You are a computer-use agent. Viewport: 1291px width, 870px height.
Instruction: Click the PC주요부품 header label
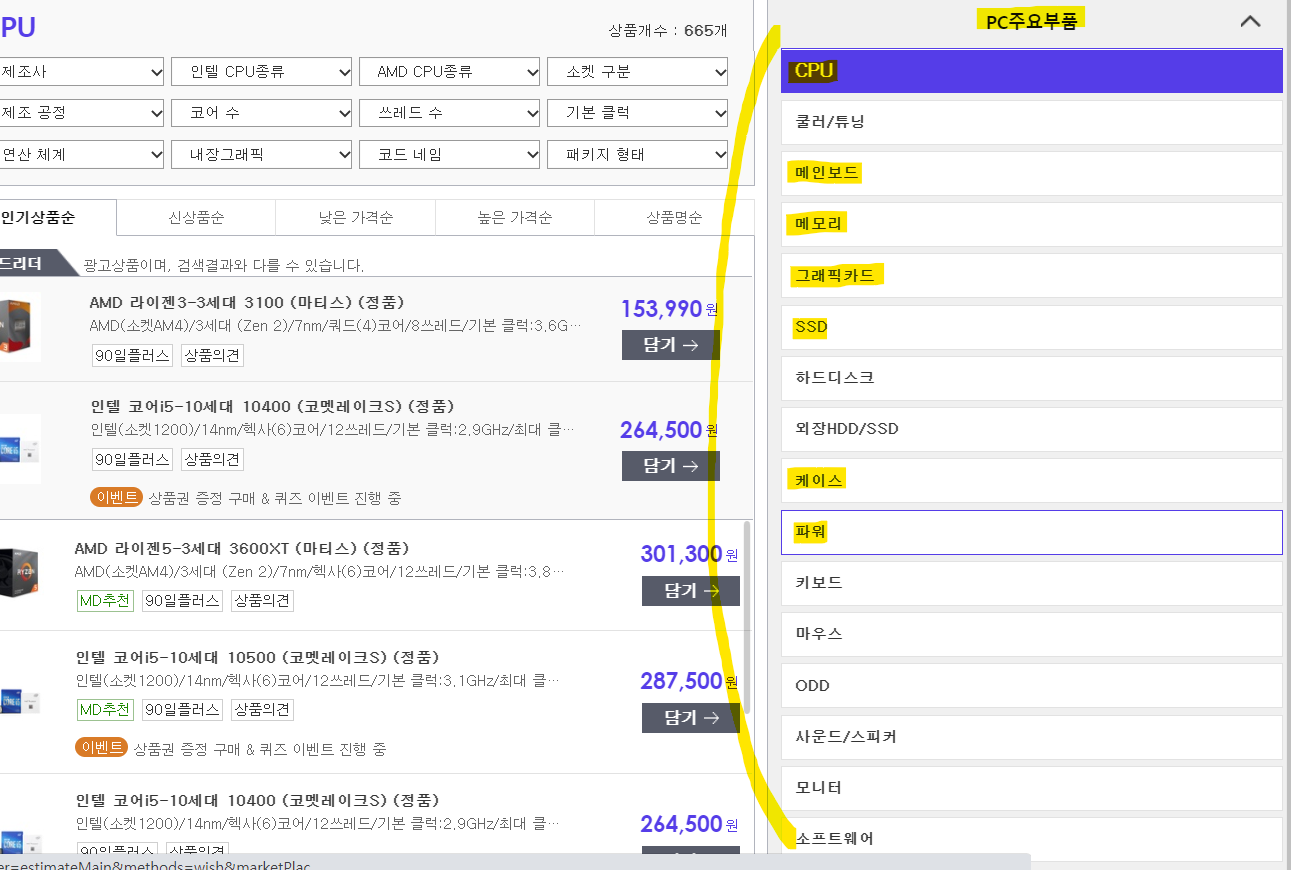1032,22
